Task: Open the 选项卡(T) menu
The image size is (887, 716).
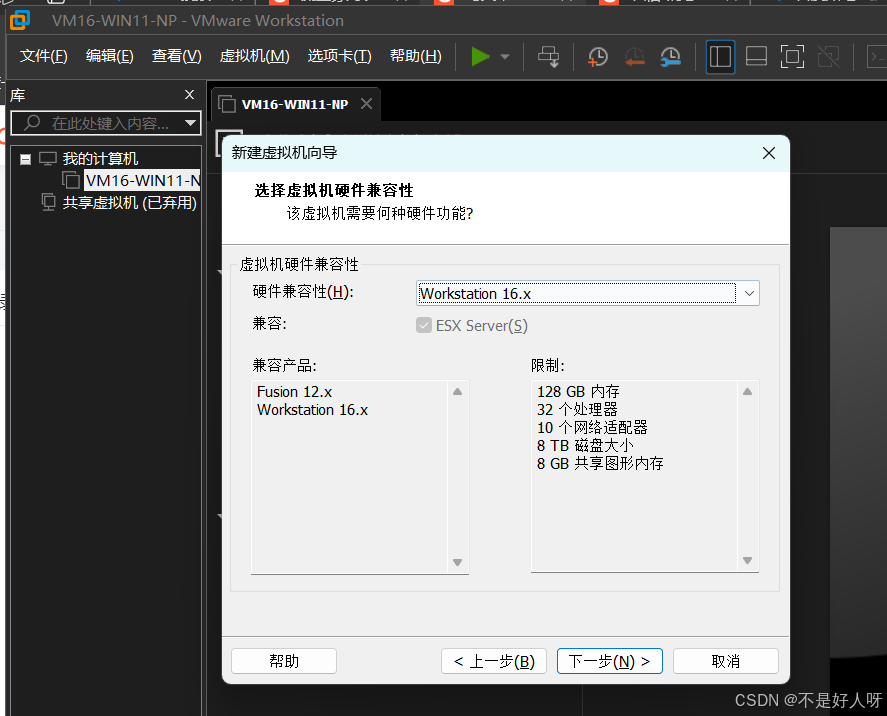Action: click(339, 56)
